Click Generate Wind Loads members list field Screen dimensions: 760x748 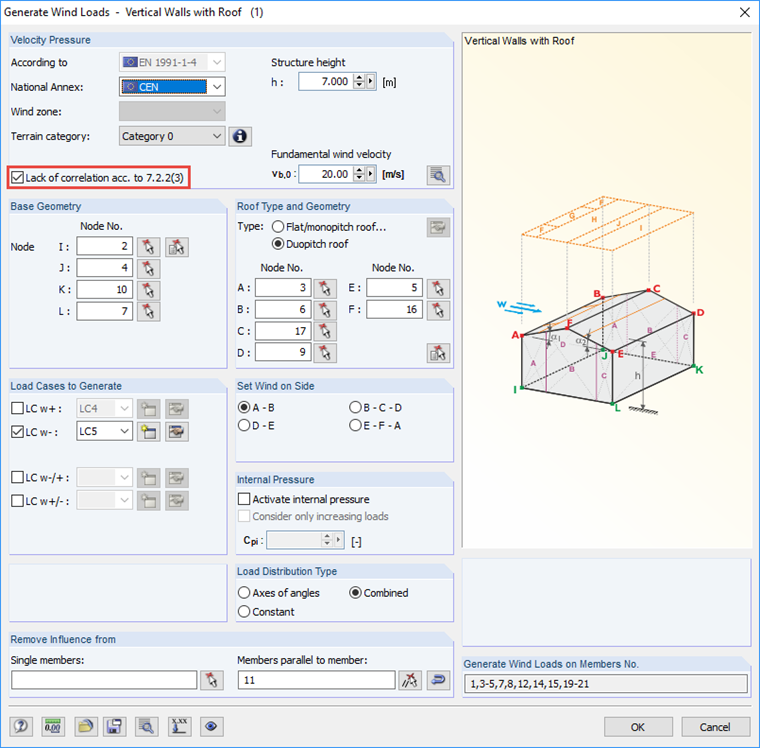(606, 684)
